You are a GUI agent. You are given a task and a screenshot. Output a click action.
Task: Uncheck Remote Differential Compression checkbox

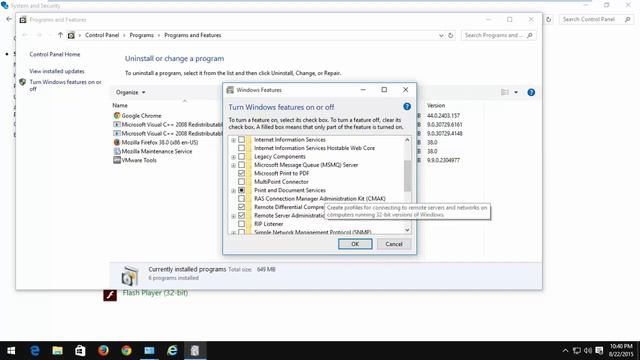[242, 207]
